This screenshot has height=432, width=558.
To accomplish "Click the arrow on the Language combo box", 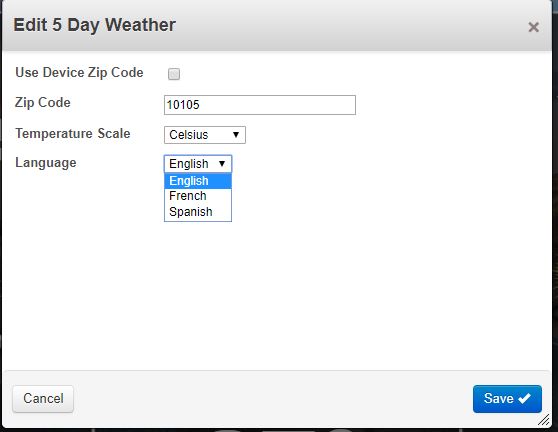I will 222,164.
